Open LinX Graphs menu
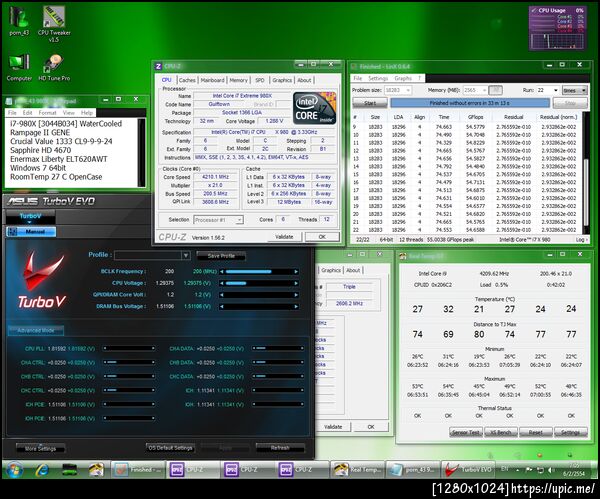 (403, 78)
